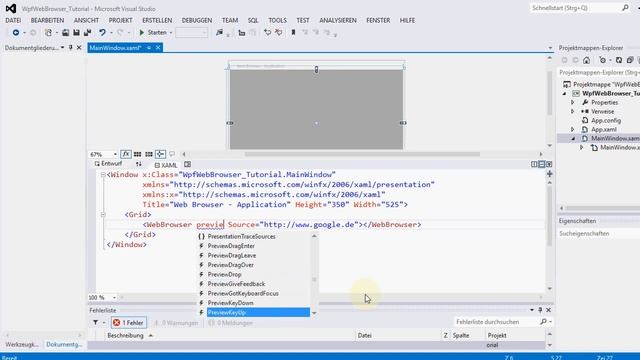Toggle the 0 Warnungen filter

tap(176, 322)
